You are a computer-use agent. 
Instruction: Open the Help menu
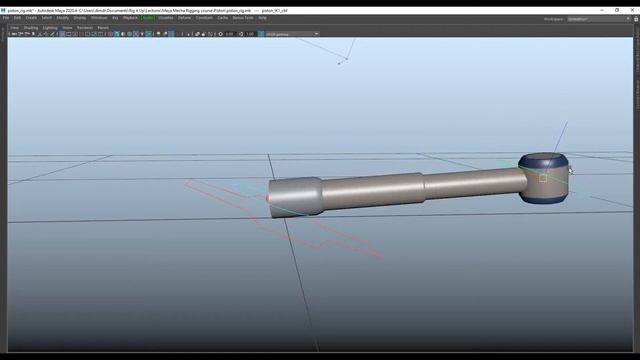pos(262,18)
